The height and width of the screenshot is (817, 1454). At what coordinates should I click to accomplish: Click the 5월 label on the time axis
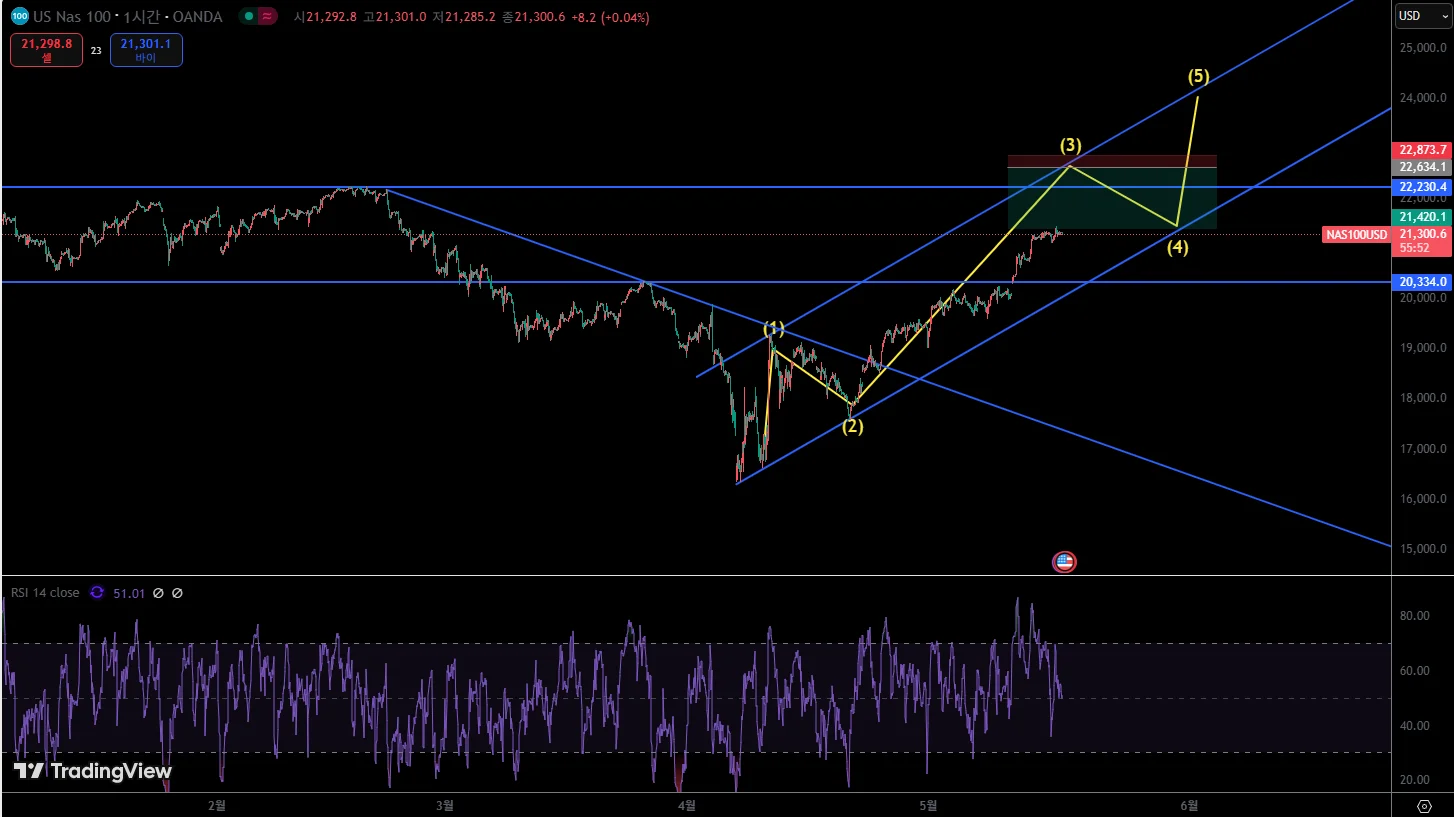tap(928, 805)
